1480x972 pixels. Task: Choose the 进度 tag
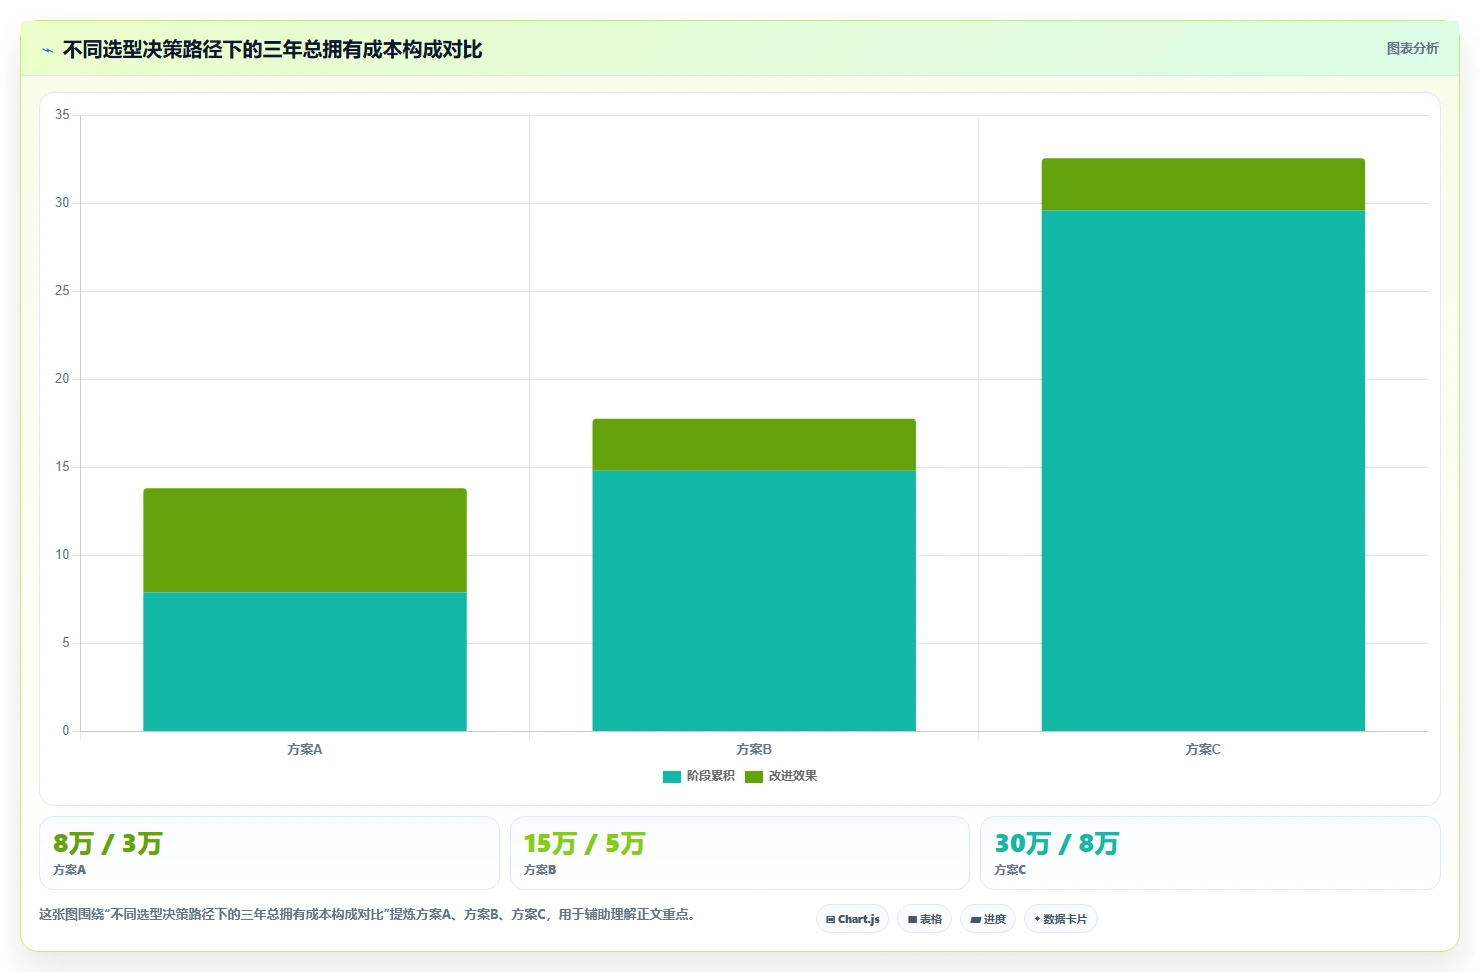pyautogui.click(x=988, y=919)
